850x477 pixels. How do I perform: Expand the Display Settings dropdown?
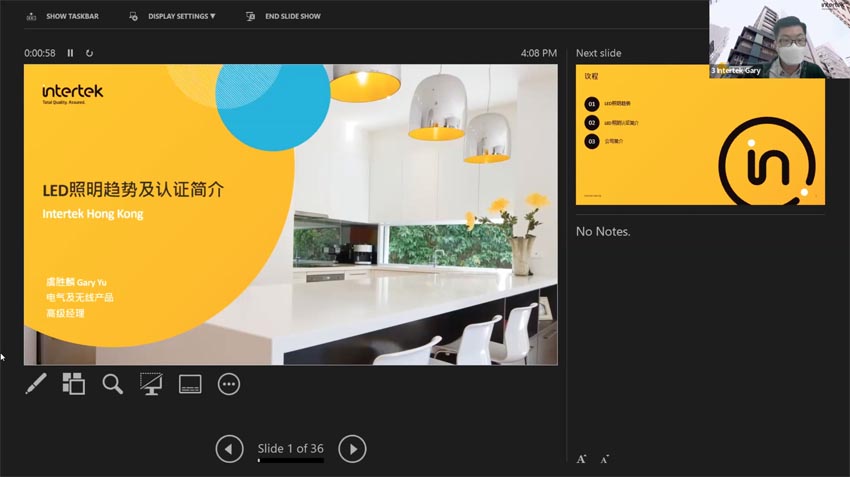(173, 16)
